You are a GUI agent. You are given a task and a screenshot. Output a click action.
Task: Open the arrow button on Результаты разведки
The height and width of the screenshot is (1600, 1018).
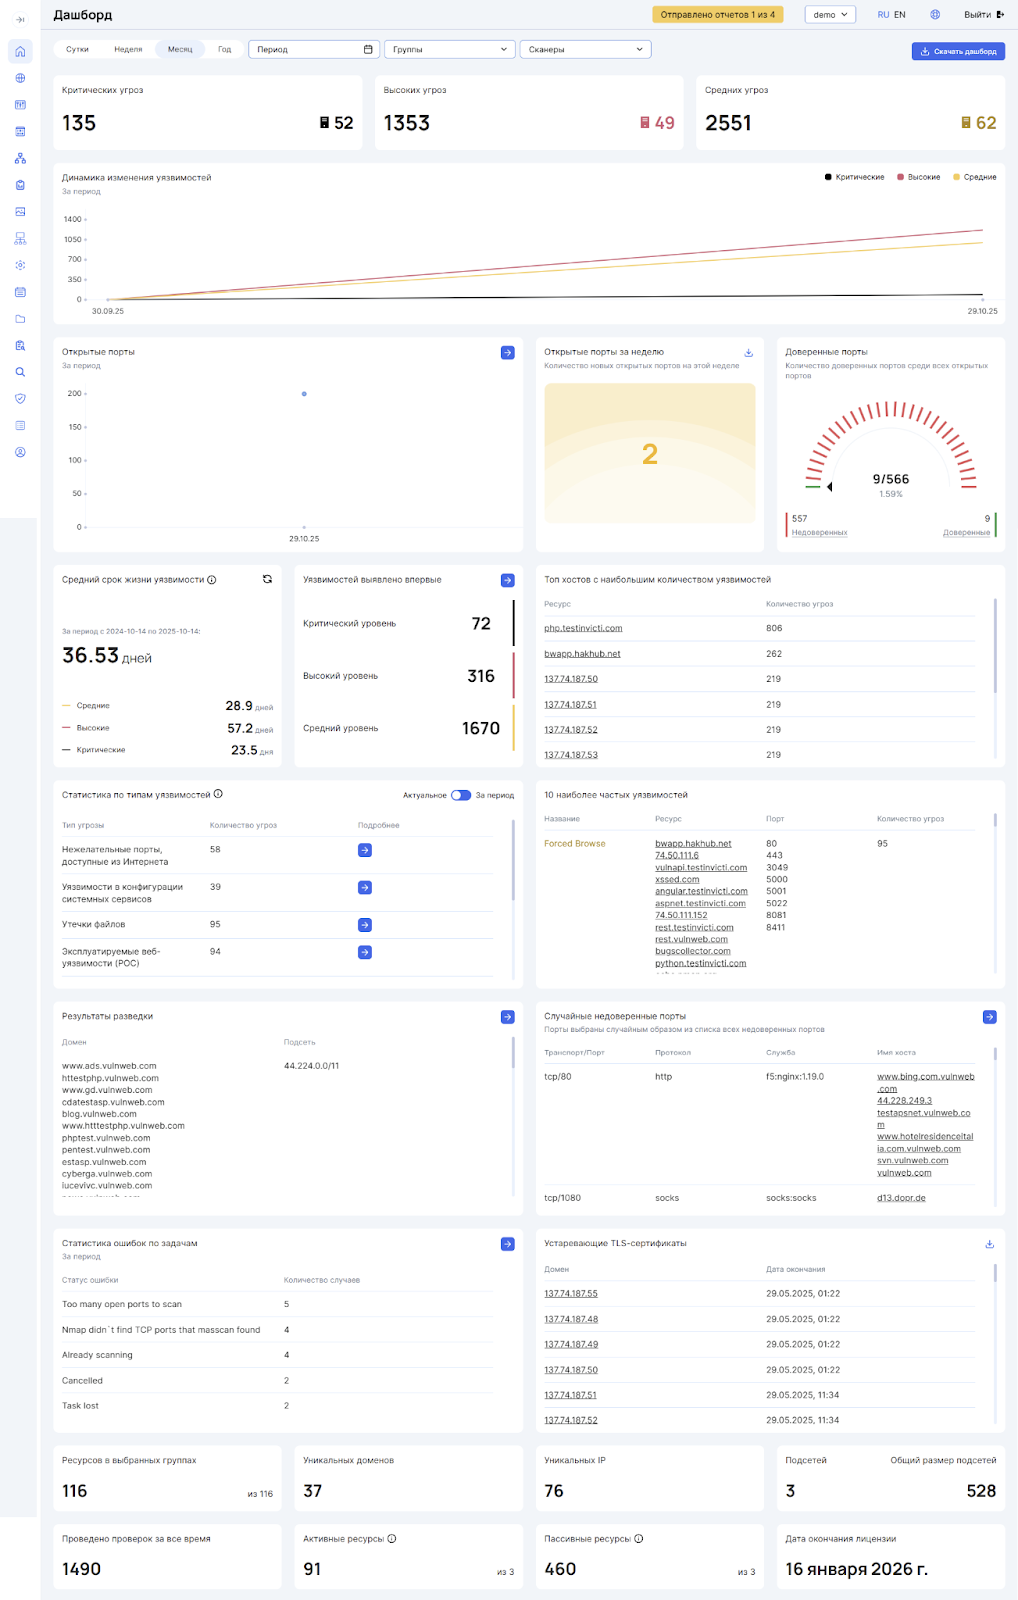point(507,1017)
